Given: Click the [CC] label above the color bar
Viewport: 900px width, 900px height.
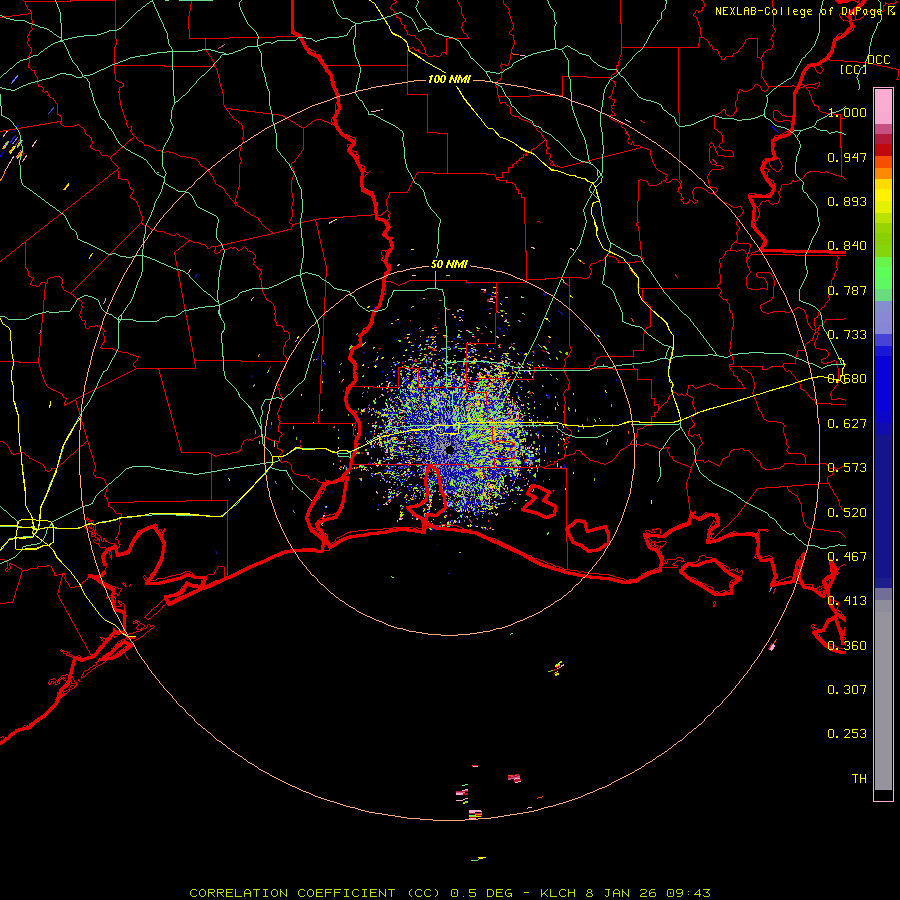Looking at the screenshot, I should tap(854, 69).
